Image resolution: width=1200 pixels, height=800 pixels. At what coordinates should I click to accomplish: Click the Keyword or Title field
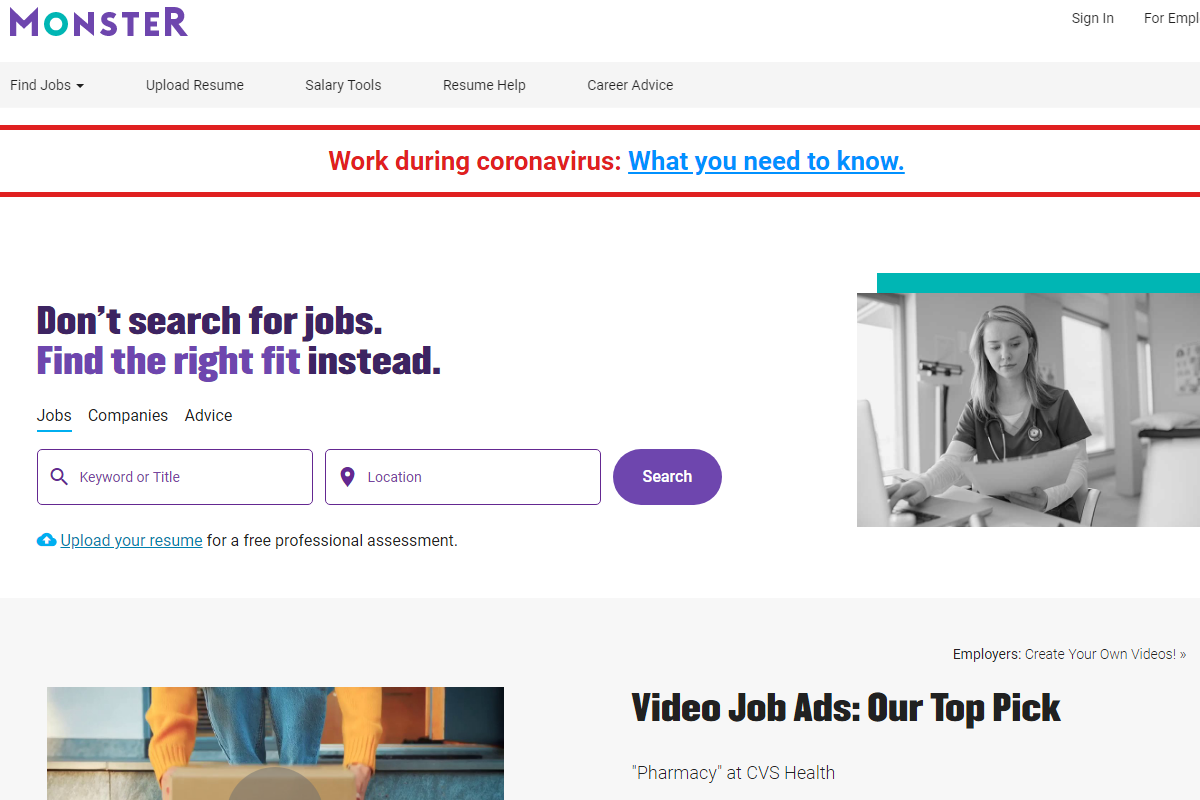175,477
